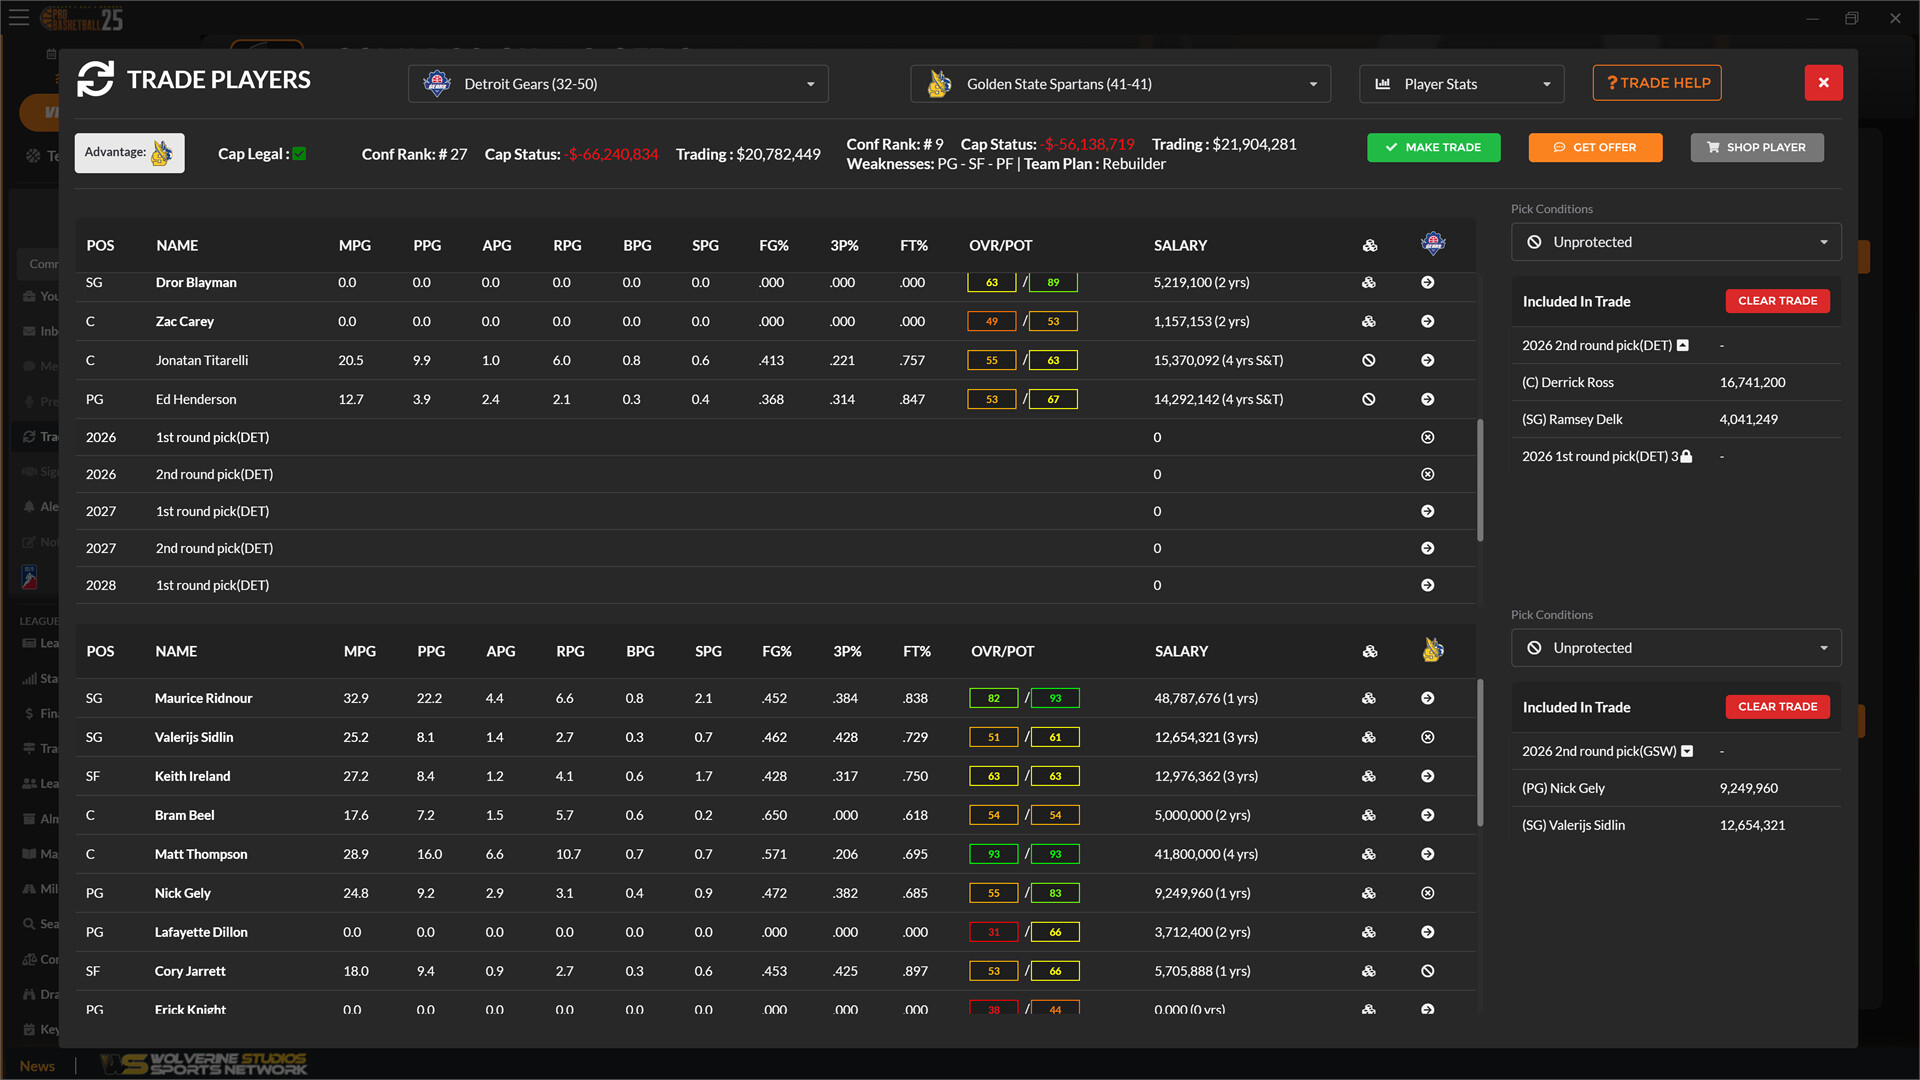Click the Make Trade button

point(1434,147)
